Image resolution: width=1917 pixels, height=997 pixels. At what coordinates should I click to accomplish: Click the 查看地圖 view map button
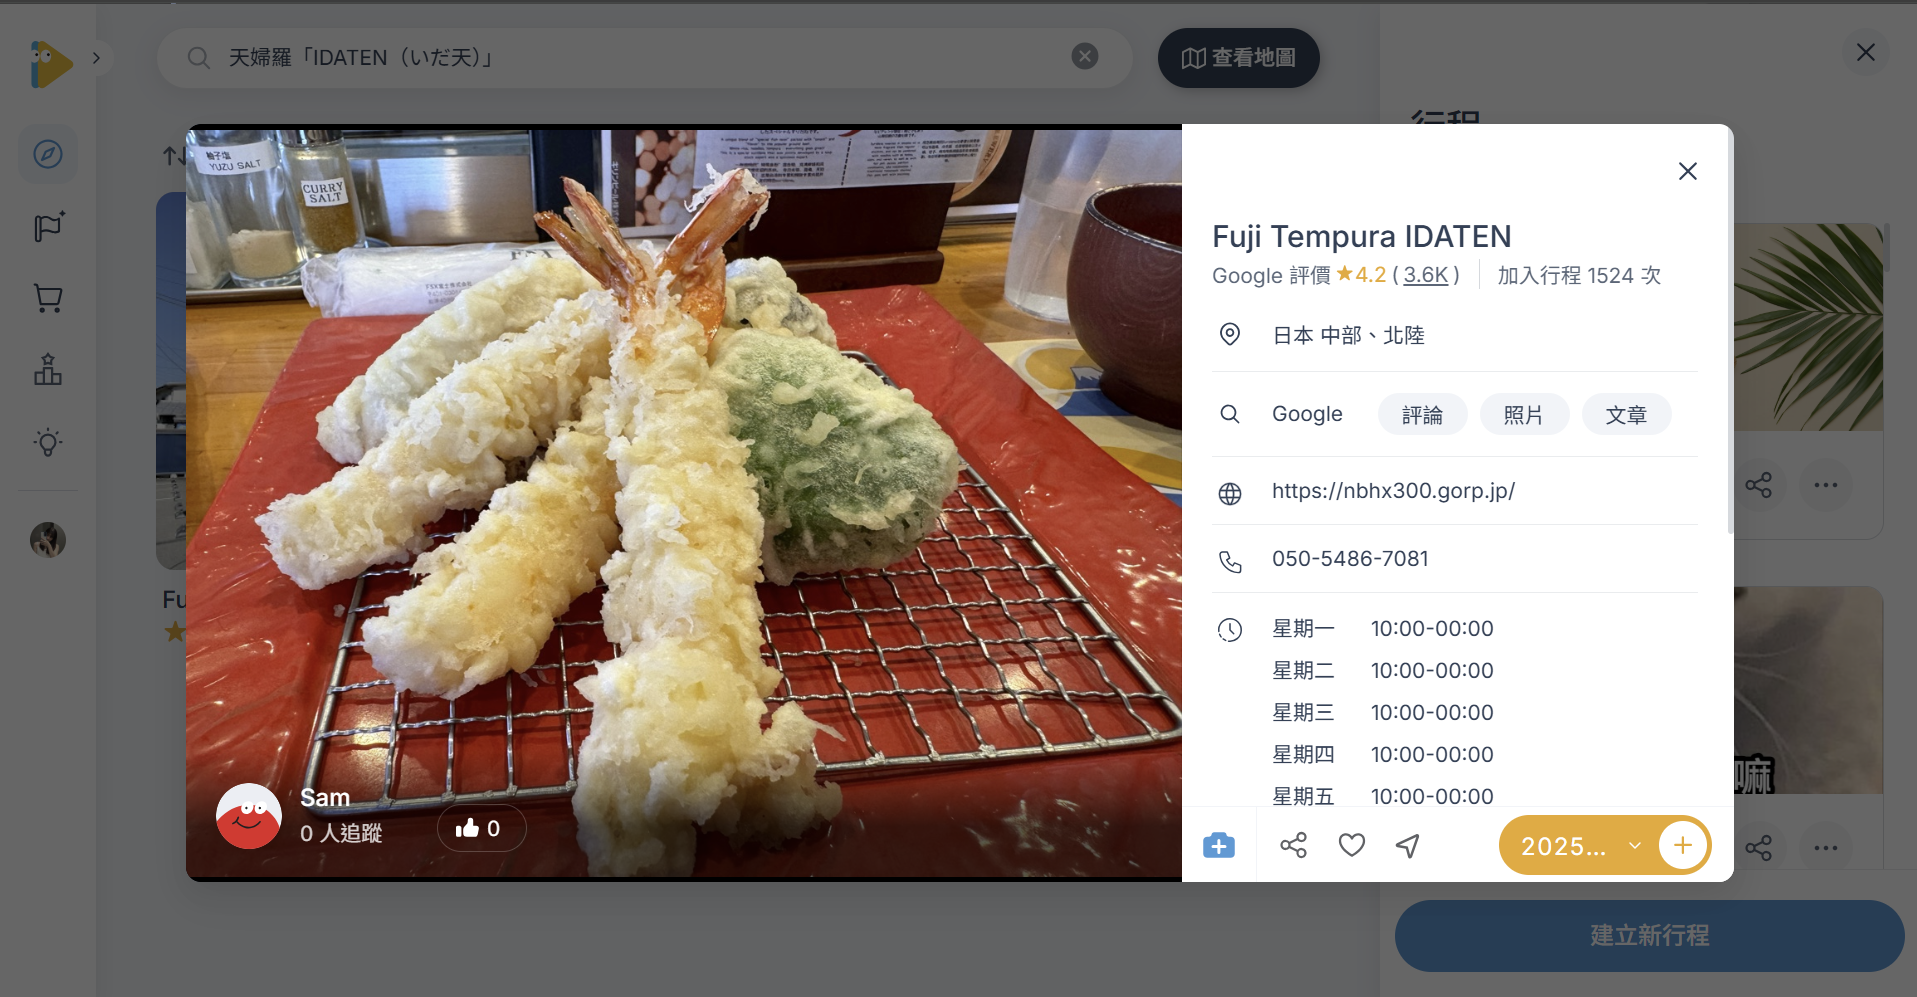click(1238, 58)
